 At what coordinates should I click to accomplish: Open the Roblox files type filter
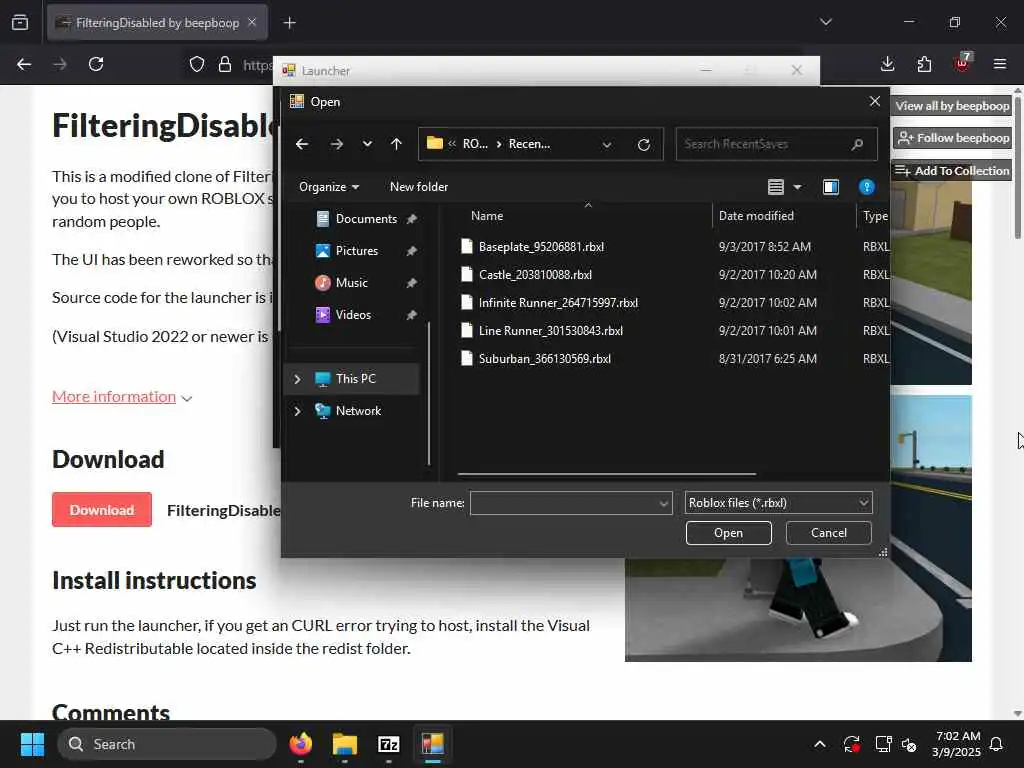coord(778,503)
